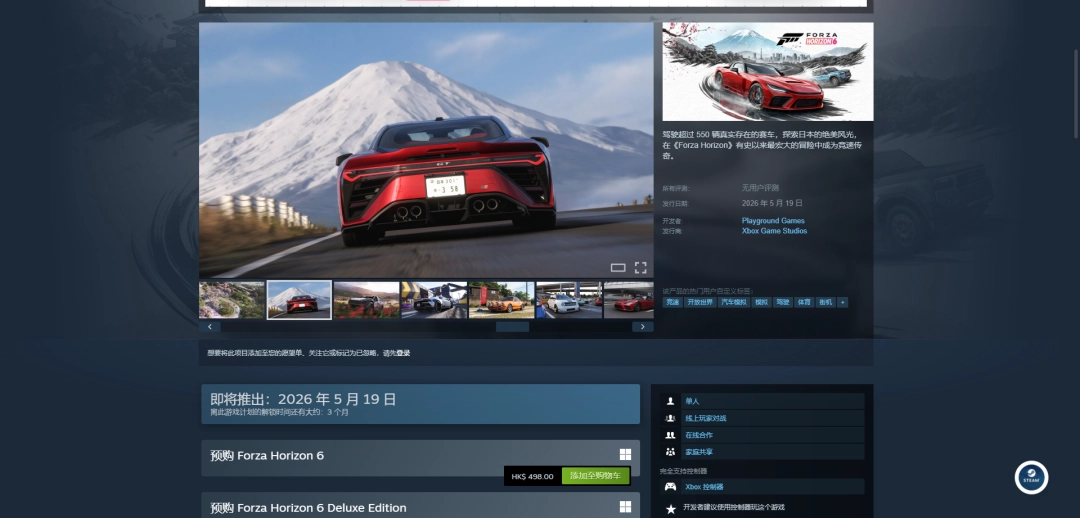Screen dimensions: 1080x518
Task: Open the Playground Games developer link
Action: pos(773,221)
